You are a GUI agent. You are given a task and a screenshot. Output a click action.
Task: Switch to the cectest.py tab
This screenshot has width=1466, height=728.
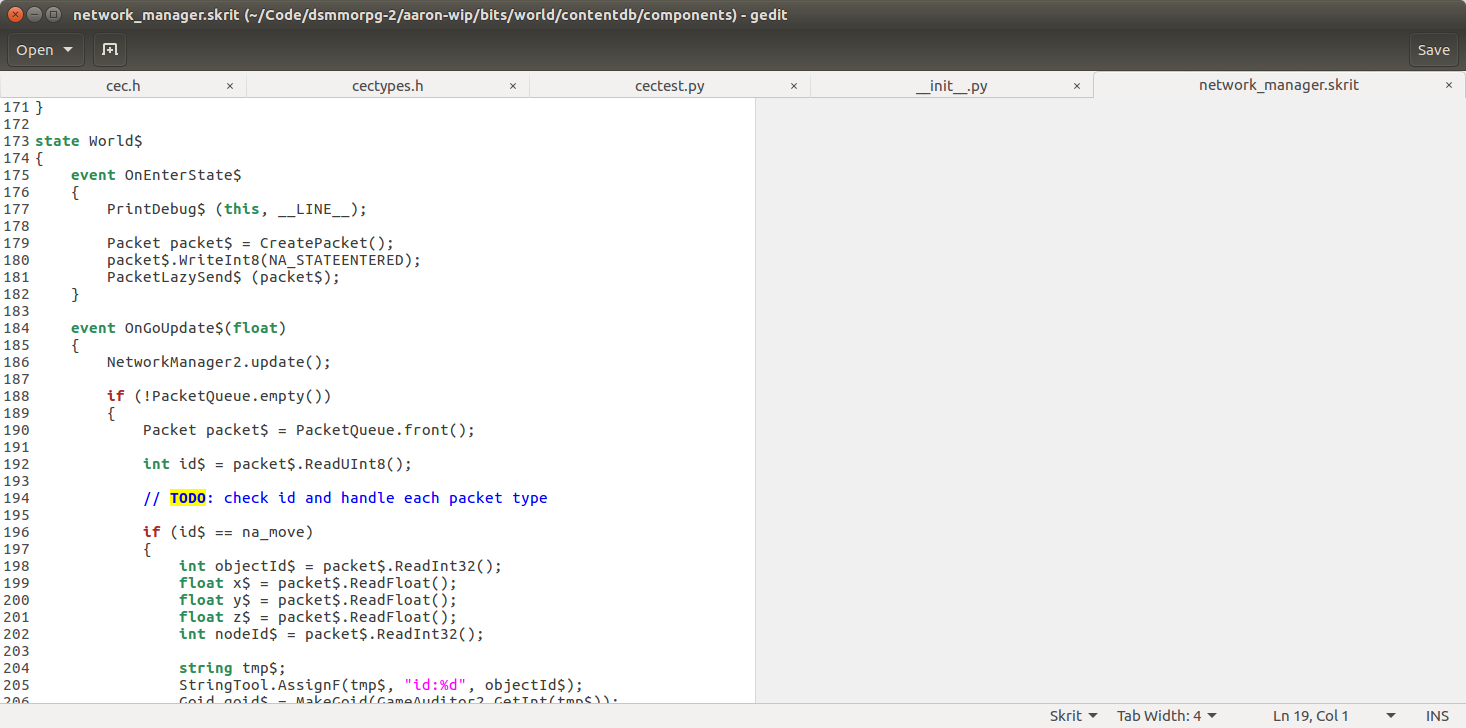[x=670, y=86]
